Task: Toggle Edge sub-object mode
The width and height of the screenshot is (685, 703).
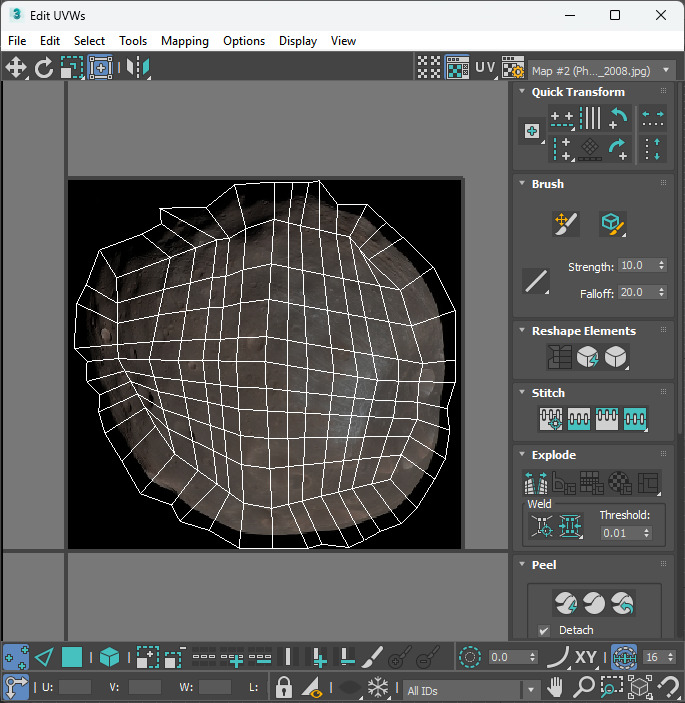Action: click(x=44, y=657)
